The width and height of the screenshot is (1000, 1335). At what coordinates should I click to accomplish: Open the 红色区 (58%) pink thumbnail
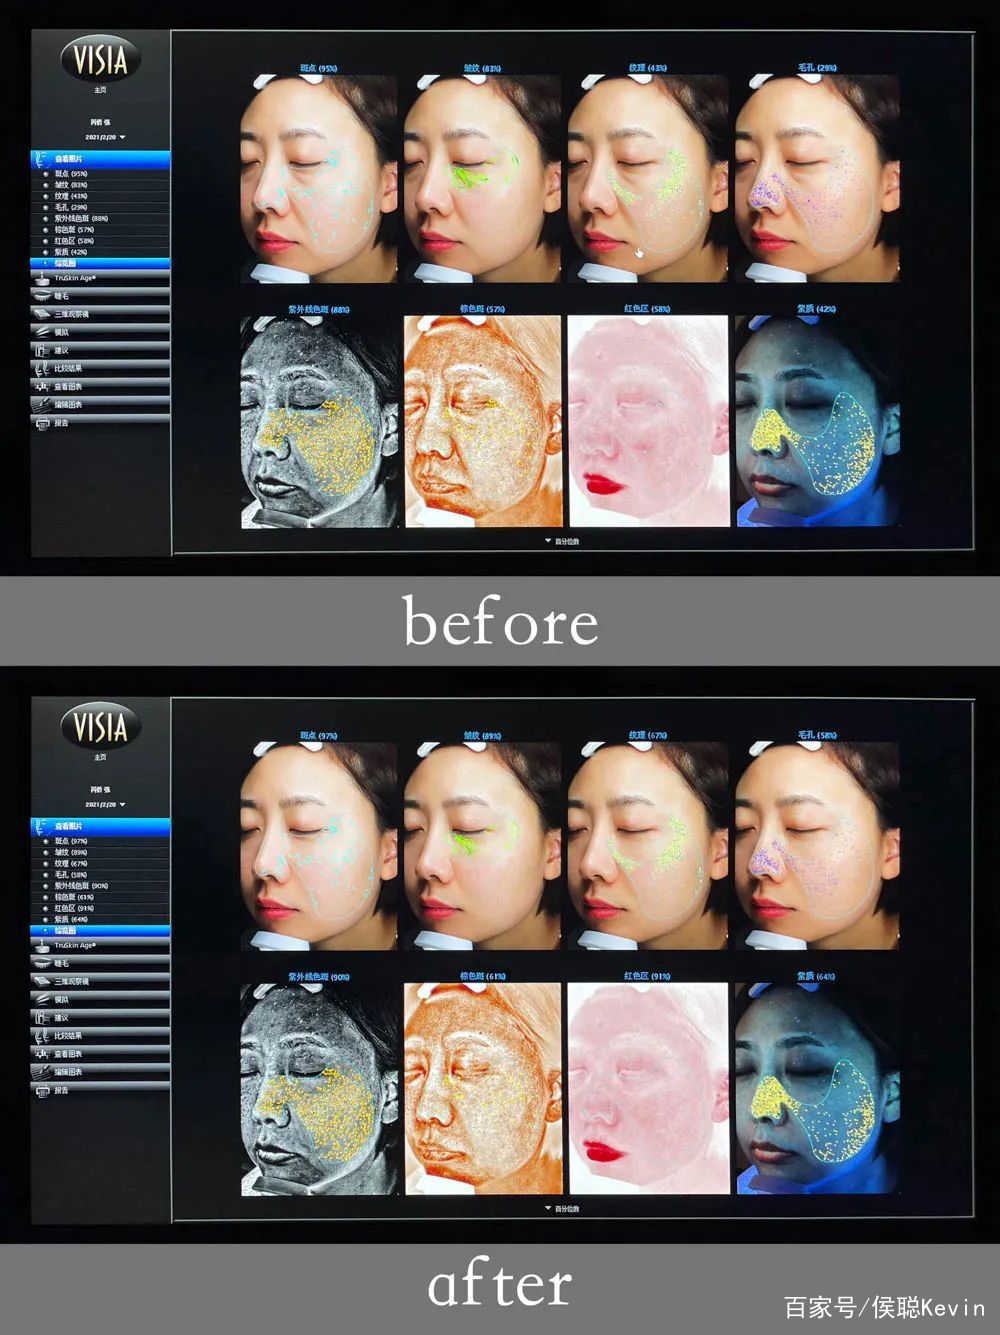point(648,421)
